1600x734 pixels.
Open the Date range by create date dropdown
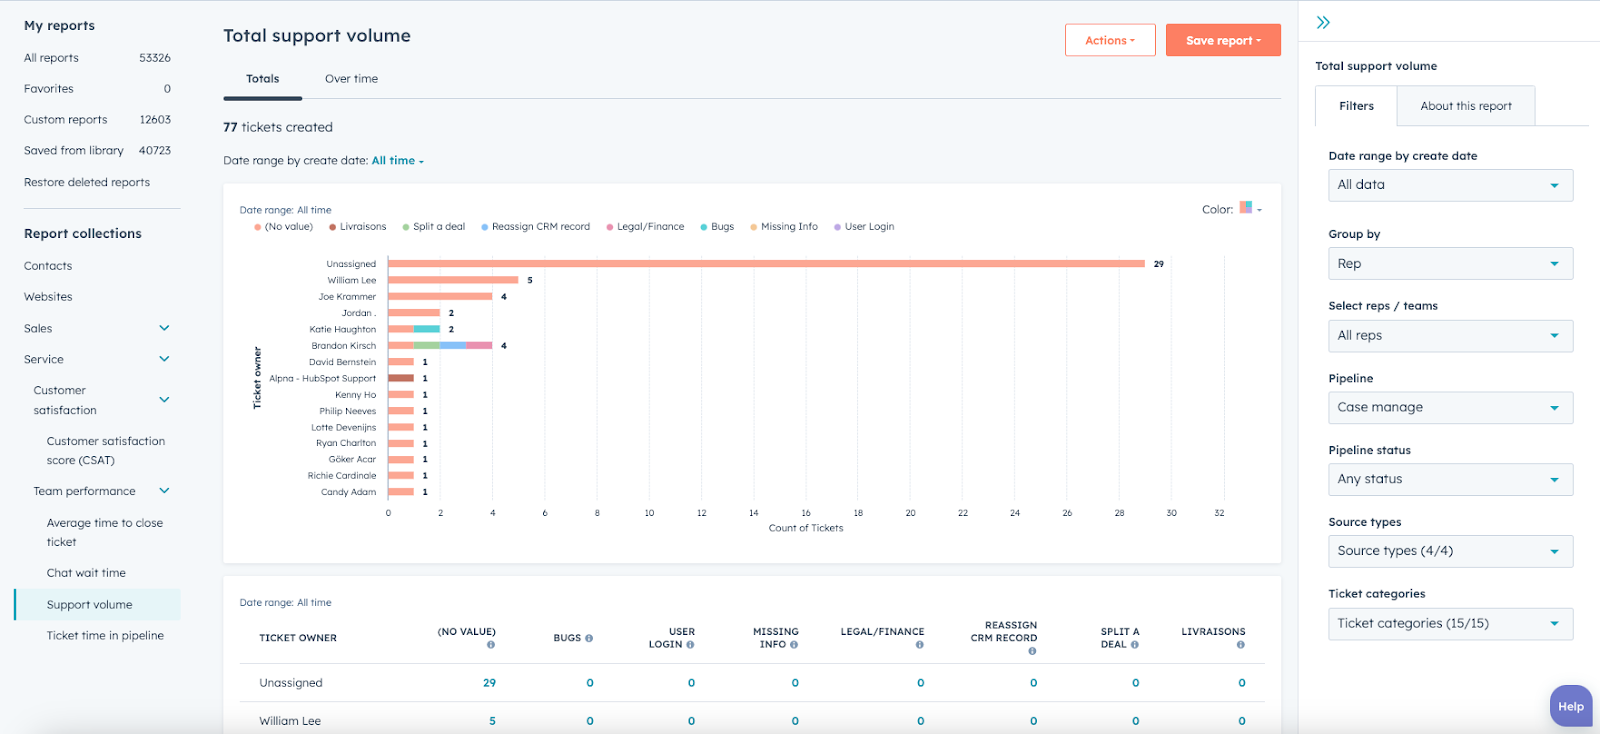(1450, 185)
